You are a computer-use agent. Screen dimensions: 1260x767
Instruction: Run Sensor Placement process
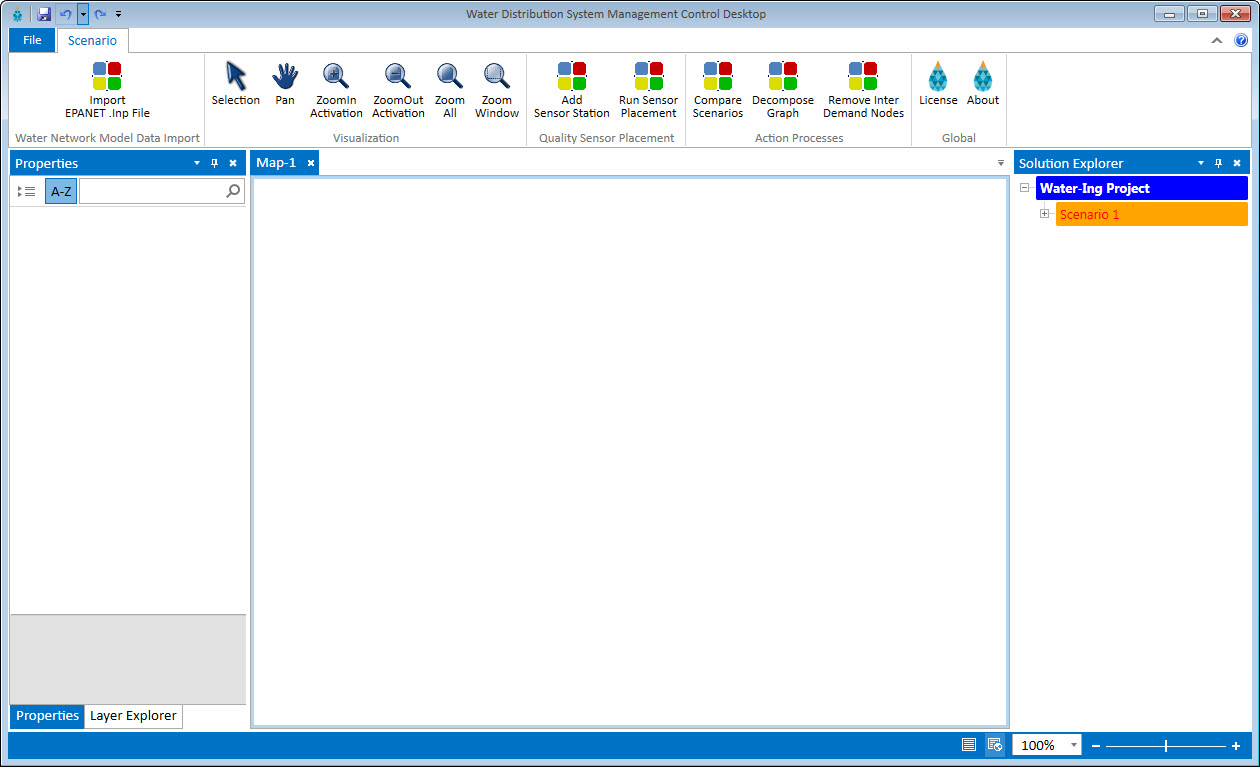648,77
